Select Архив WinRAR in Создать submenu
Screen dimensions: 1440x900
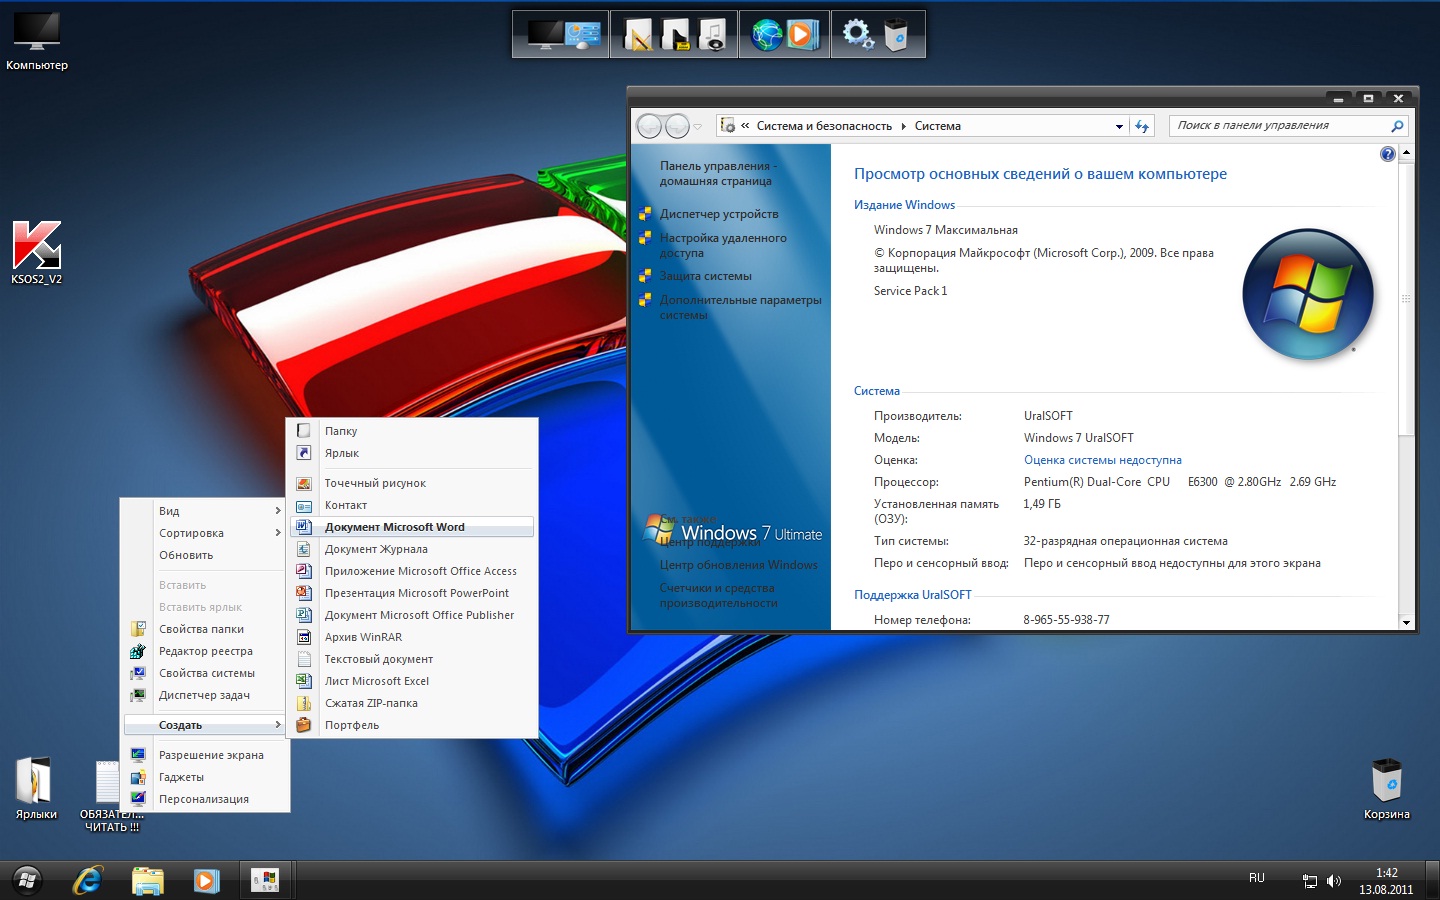coord(412,637)
